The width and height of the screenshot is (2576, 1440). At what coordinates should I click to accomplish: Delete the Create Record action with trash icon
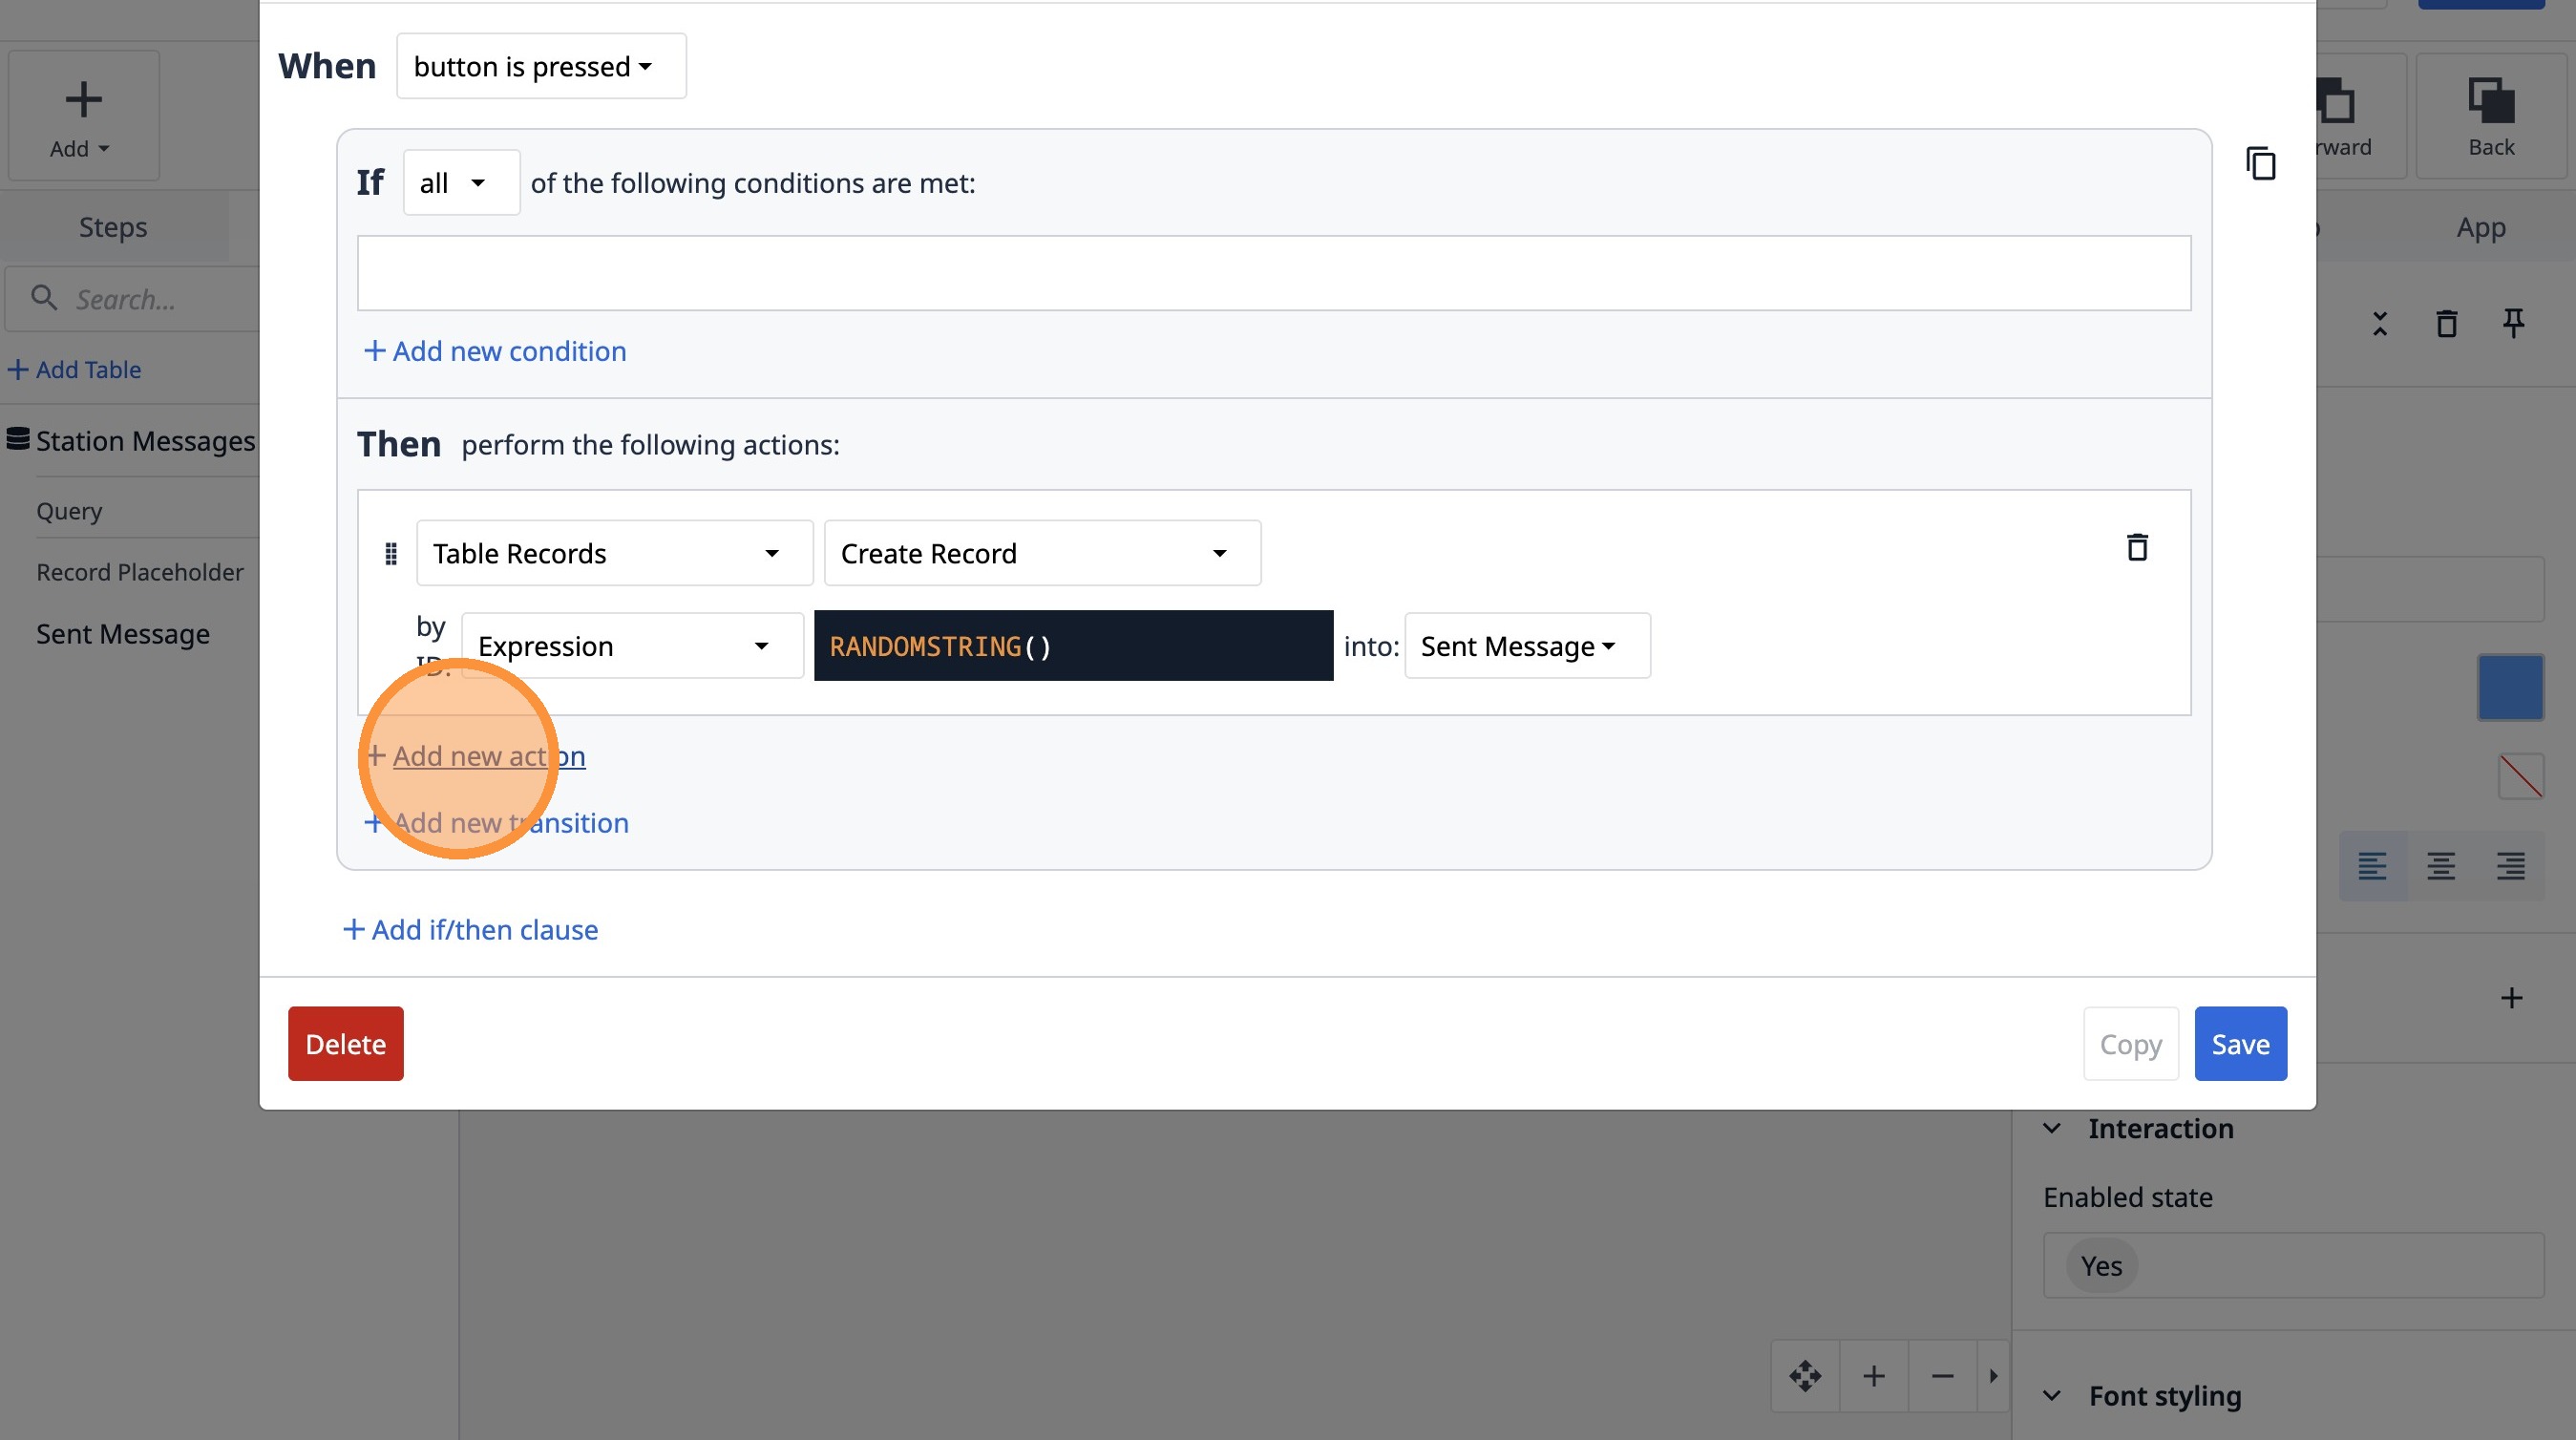click(2136, 547)
